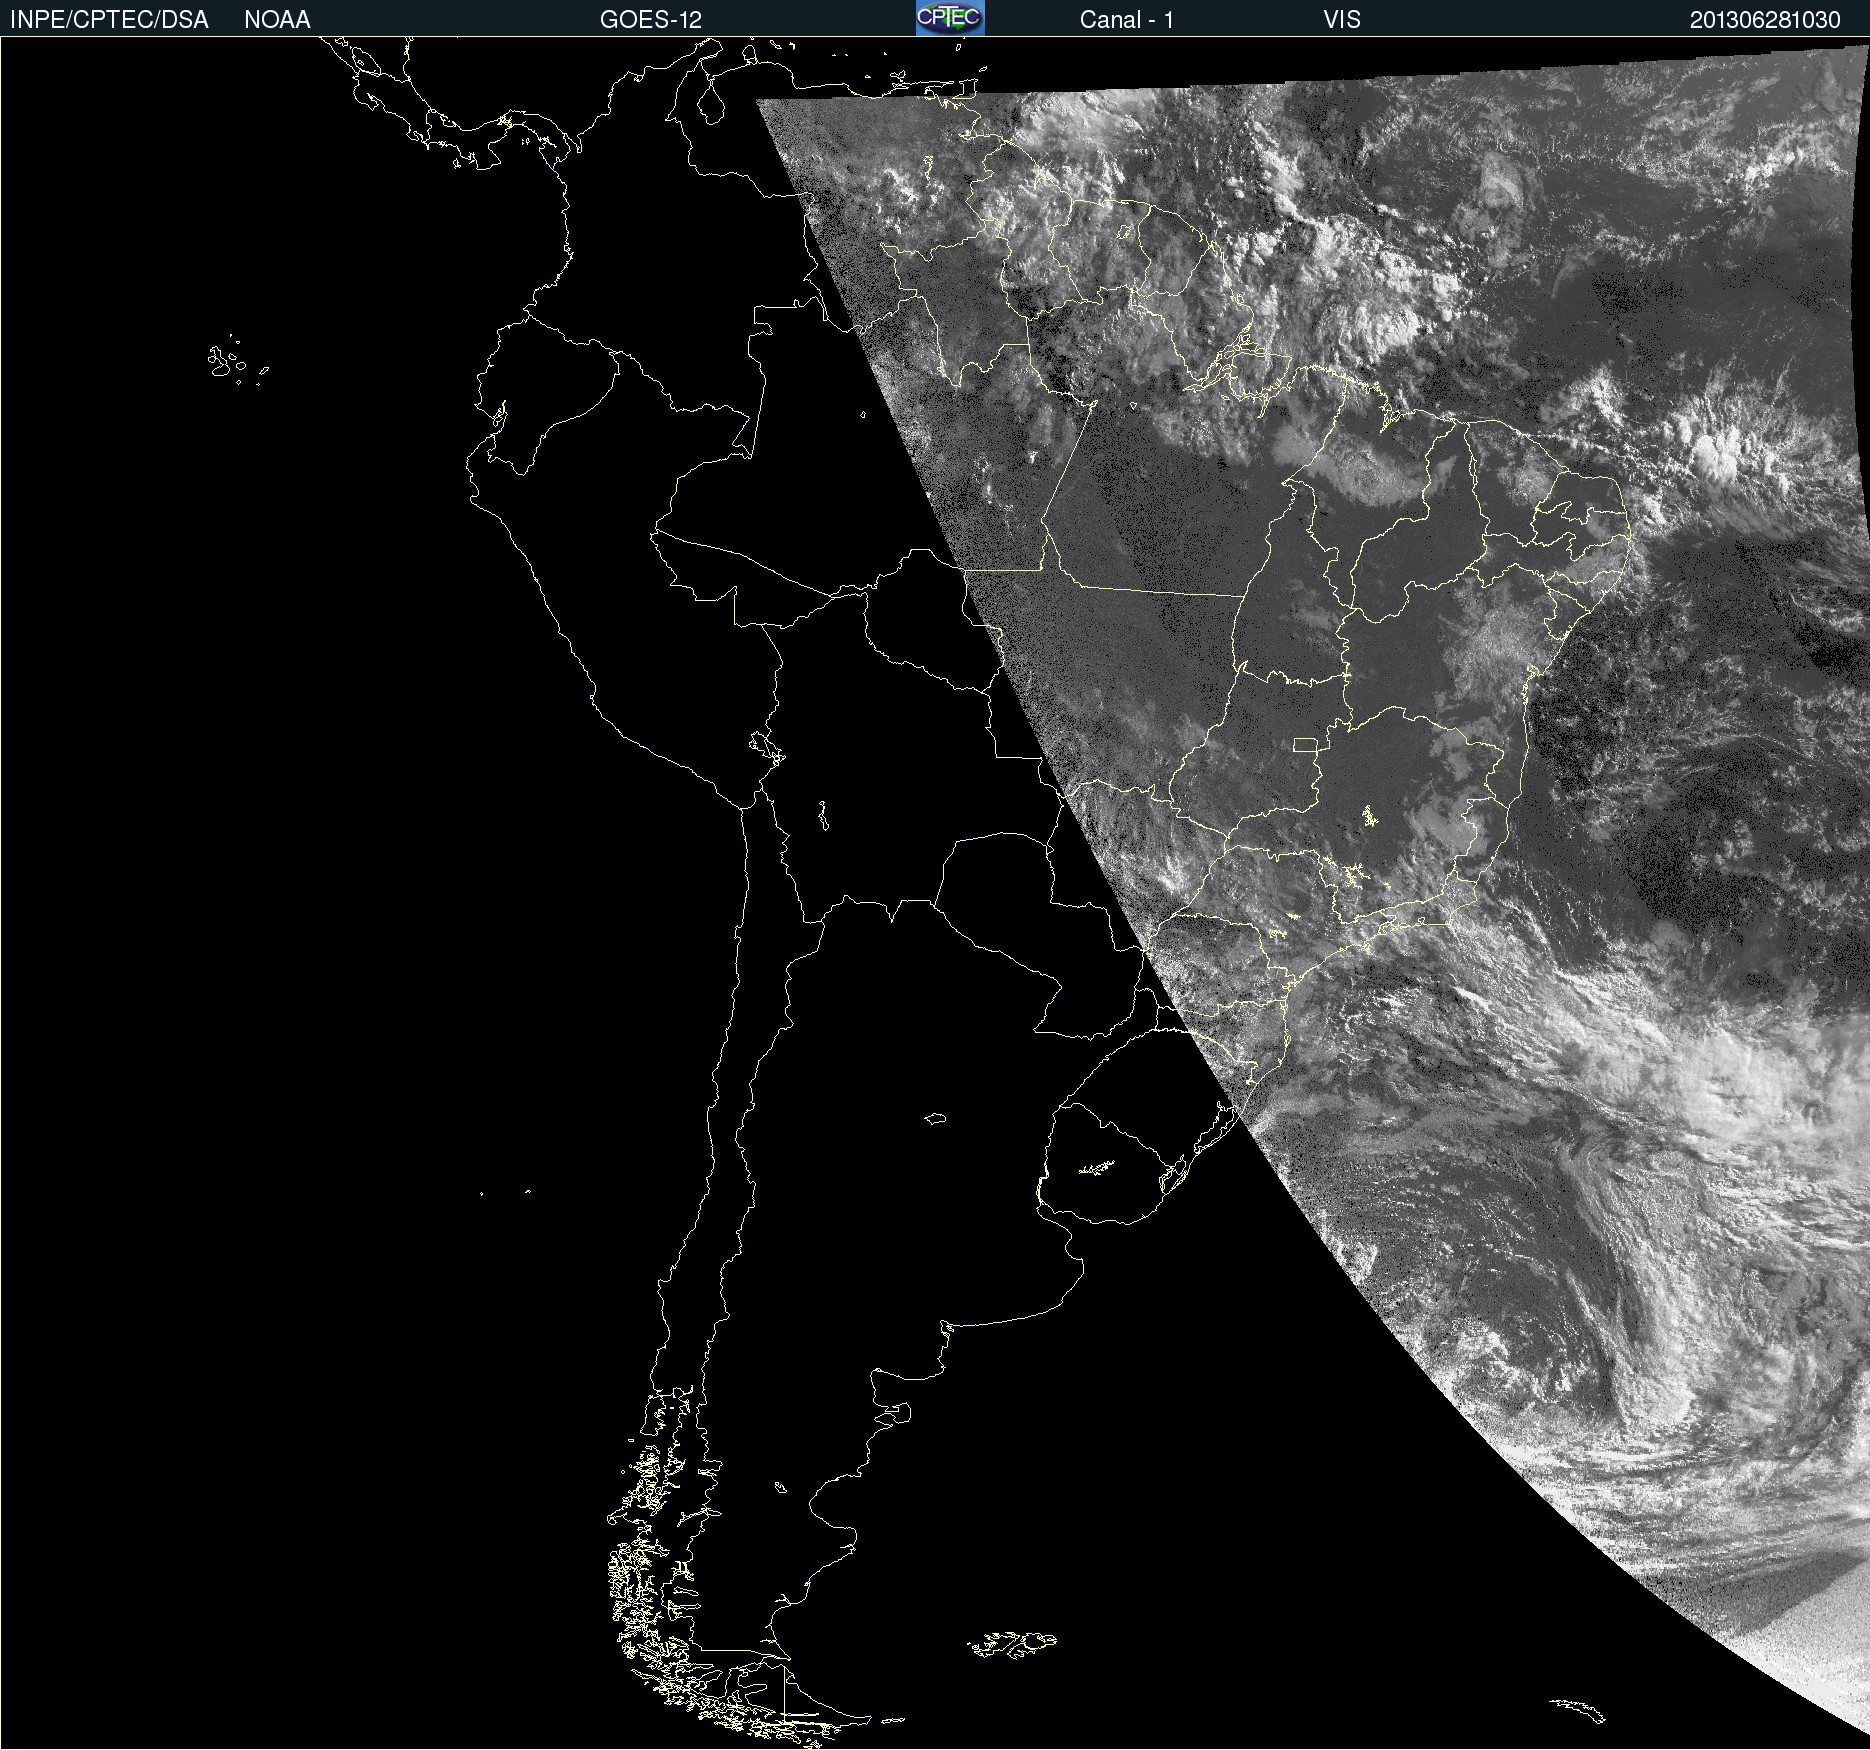The image size is (1870, 1750).
Task: Click the 'Canal - 1' label
Action: pos(1127,20)
